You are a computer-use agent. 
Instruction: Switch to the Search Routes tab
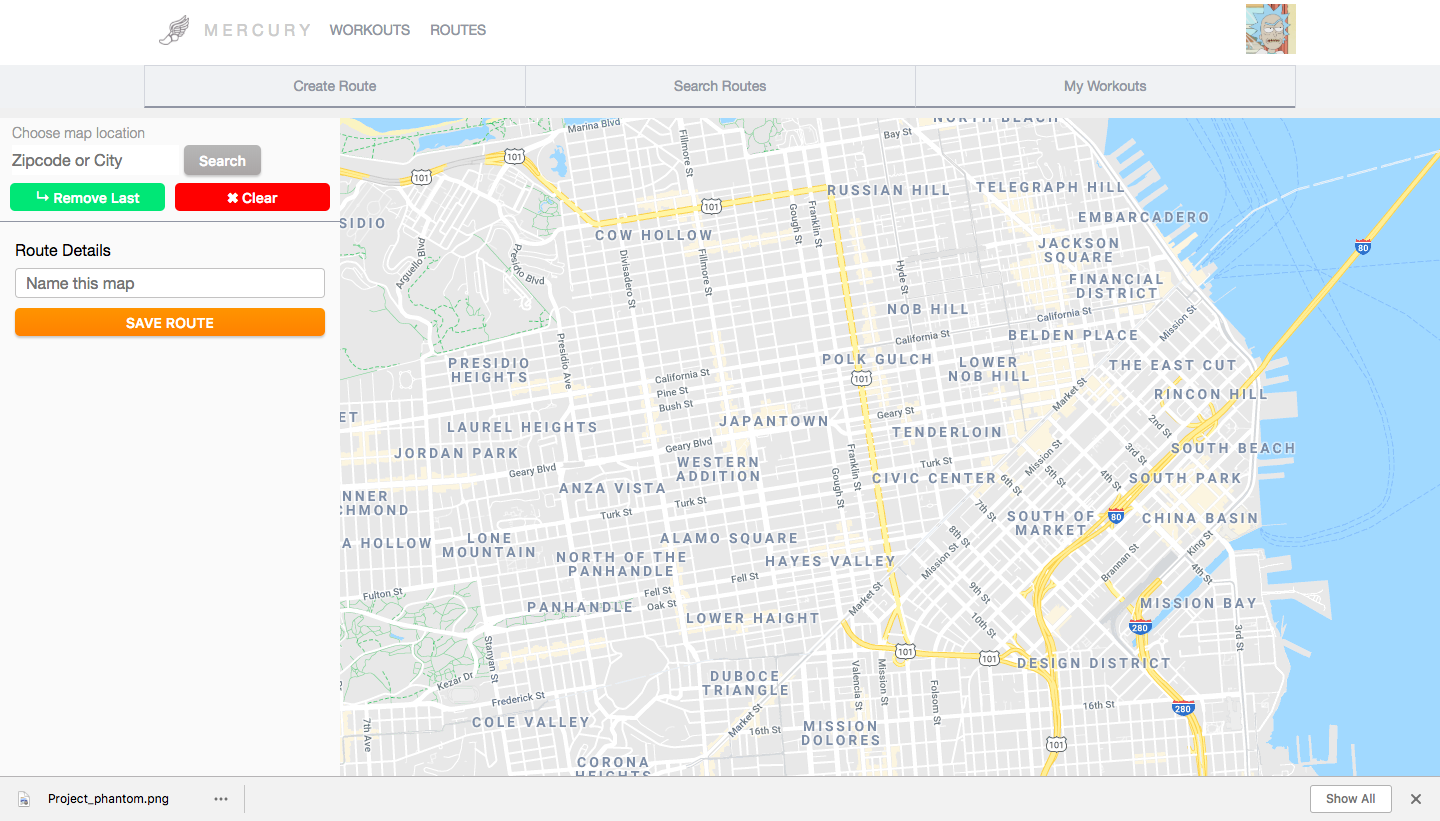click(x=720, y=86)
